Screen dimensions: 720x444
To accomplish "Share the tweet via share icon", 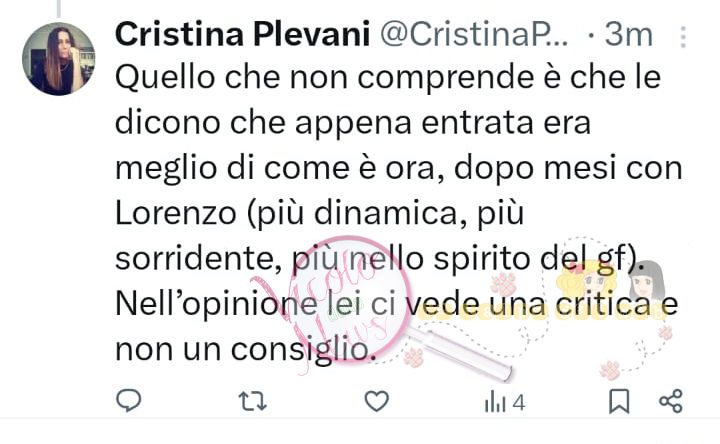I will click(x=671, y=401).
